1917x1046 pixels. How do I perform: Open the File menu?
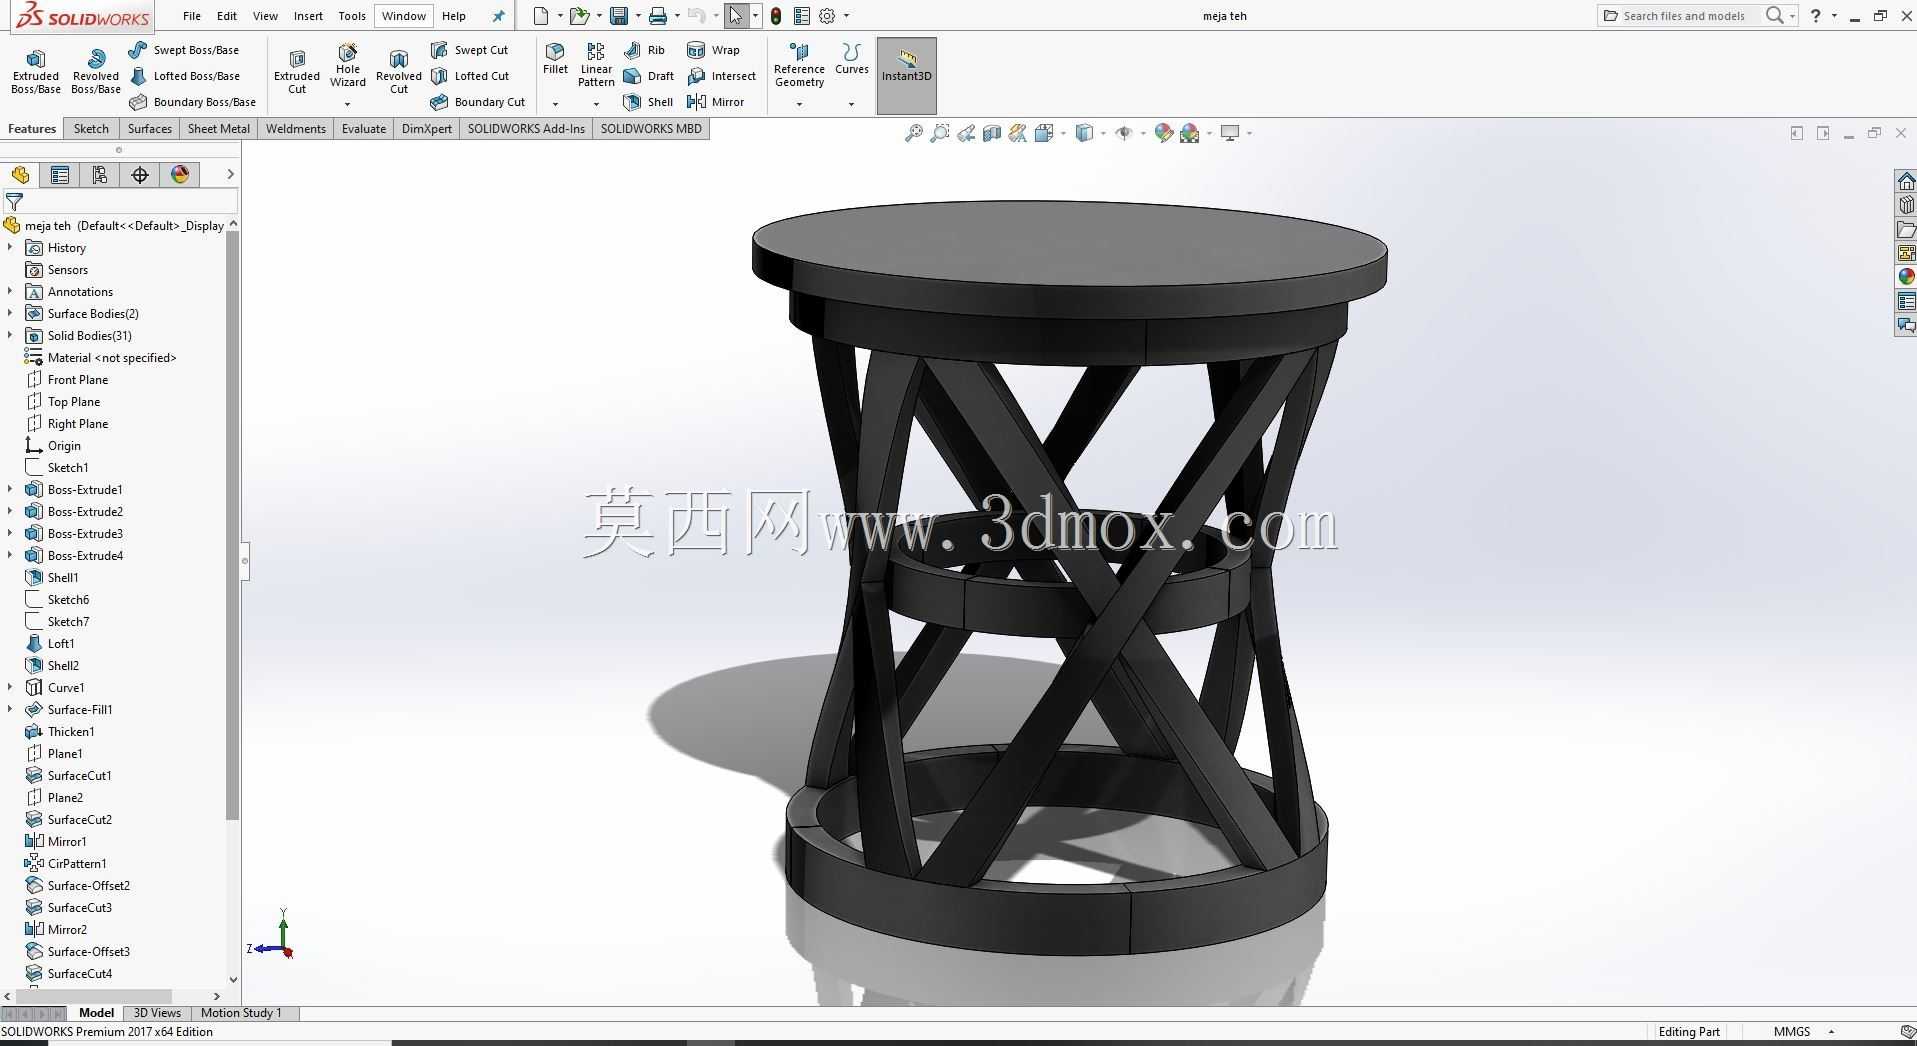click(x=192, y=16)
